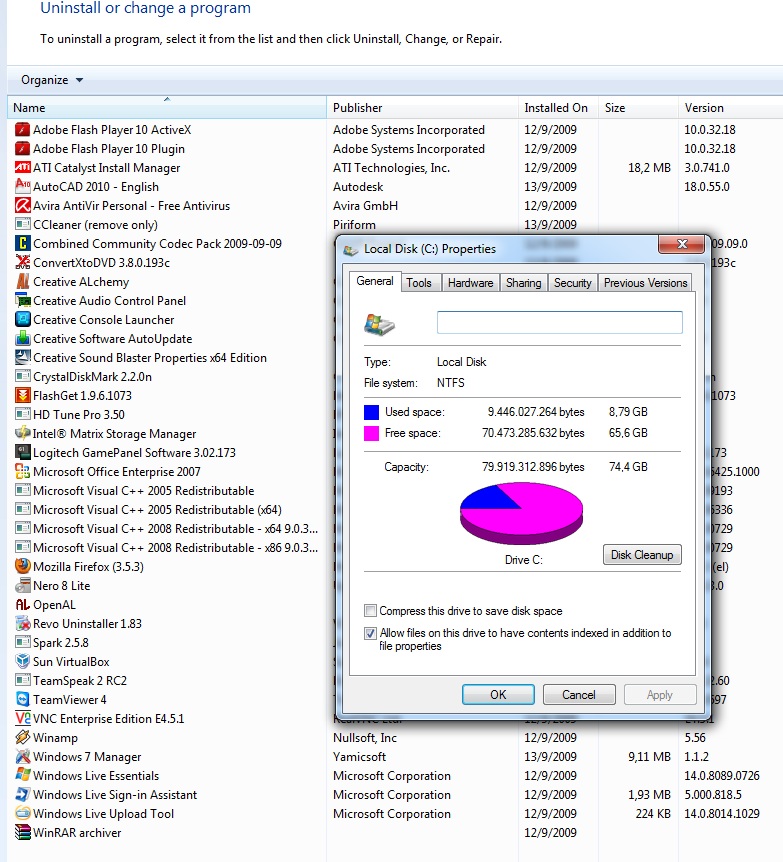This screenshot has width=783, height=862.
Task: Select the General tab
Action: tap(374, 281)
